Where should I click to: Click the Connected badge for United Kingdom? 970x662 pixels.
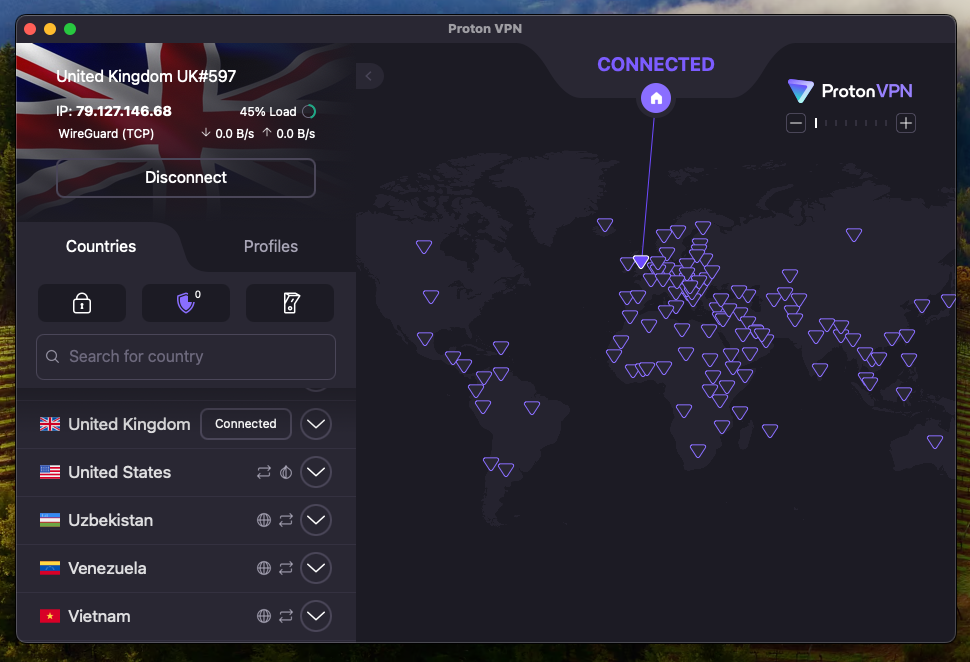tap(246, 424)
